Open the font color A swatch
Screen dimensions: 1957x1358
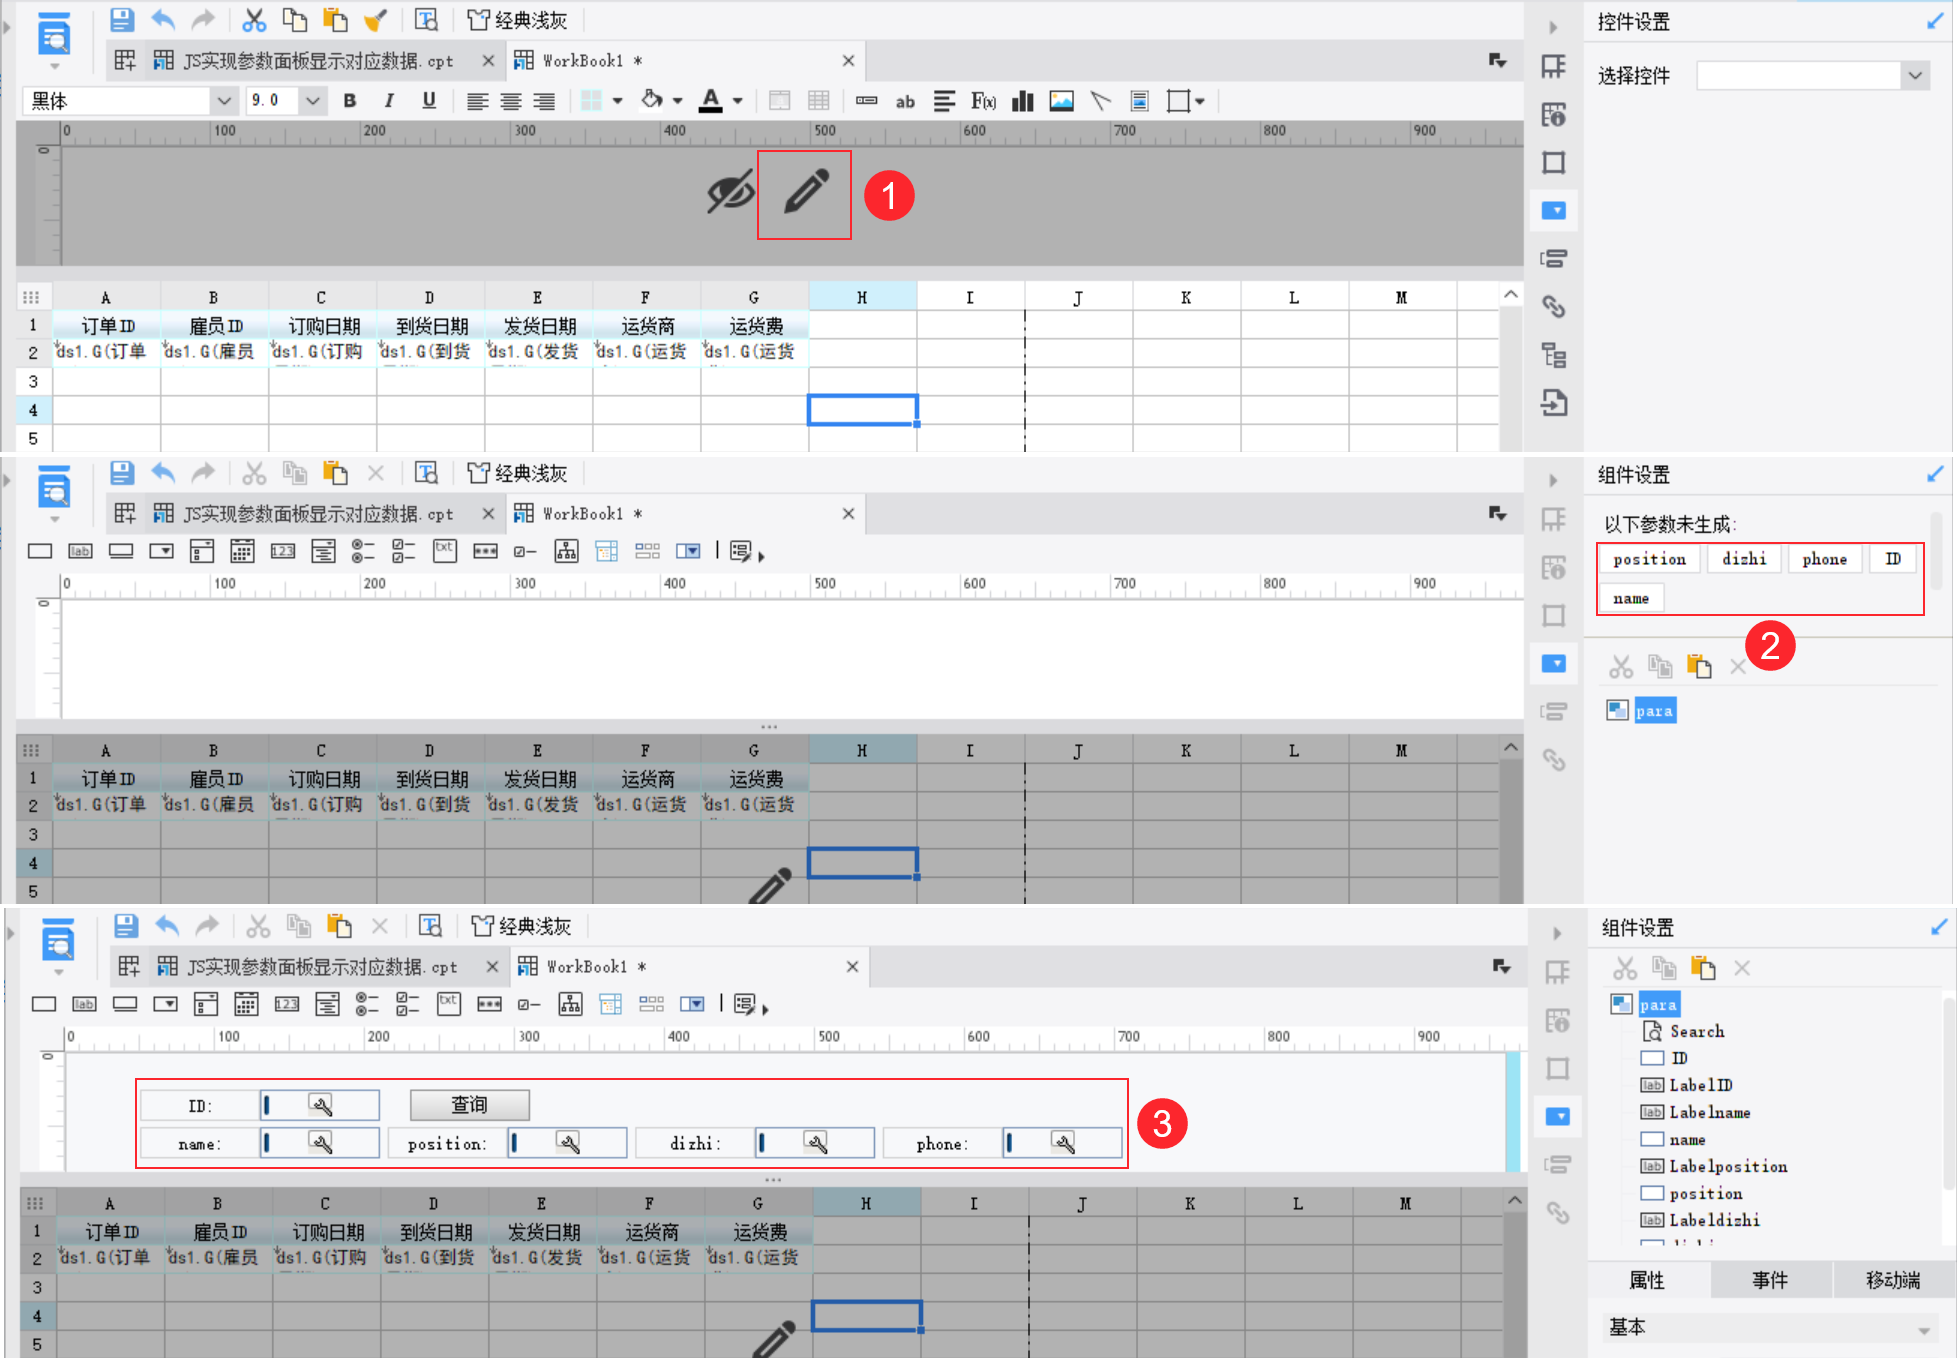coord(710,101)
